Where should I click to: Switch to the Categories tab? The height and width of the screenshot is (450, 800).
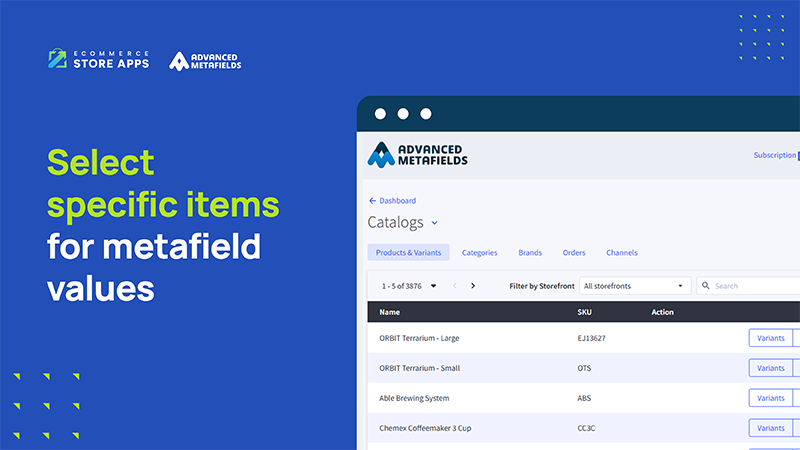point(479,253)
